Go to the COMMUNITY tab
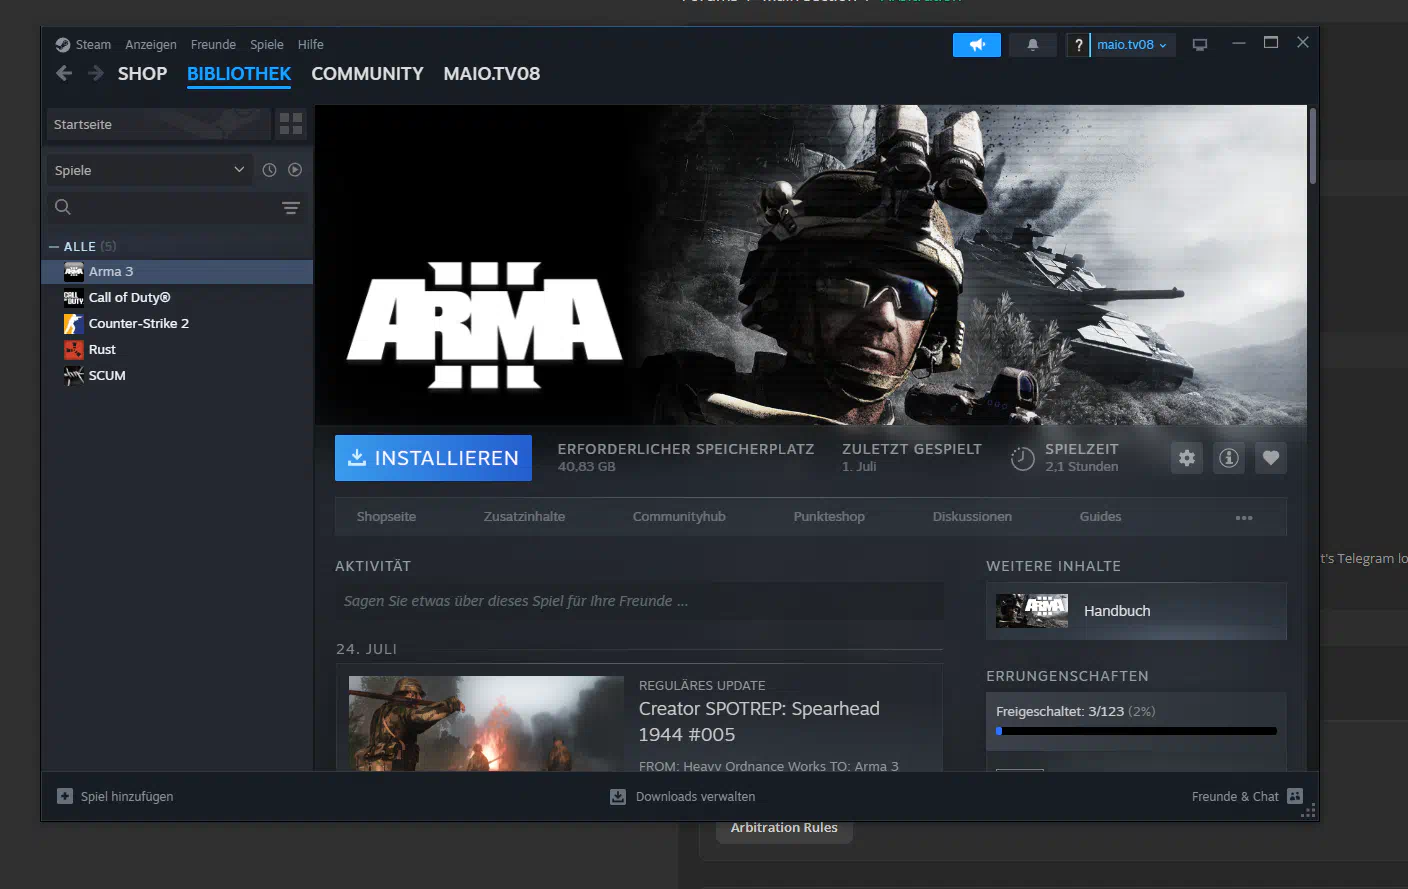Screen dimensions: 1408x889 [x=367, y=74]
